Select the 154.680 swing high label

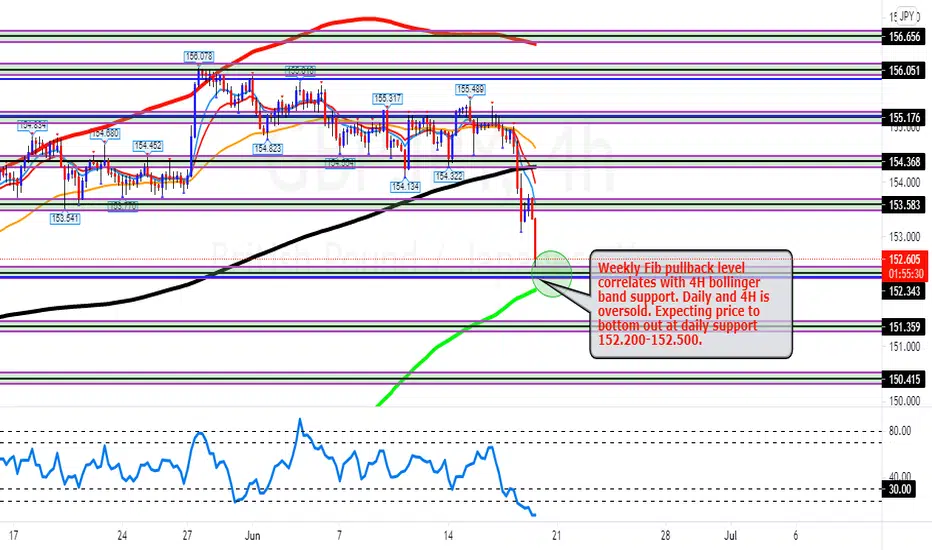(x=105, y=133)
